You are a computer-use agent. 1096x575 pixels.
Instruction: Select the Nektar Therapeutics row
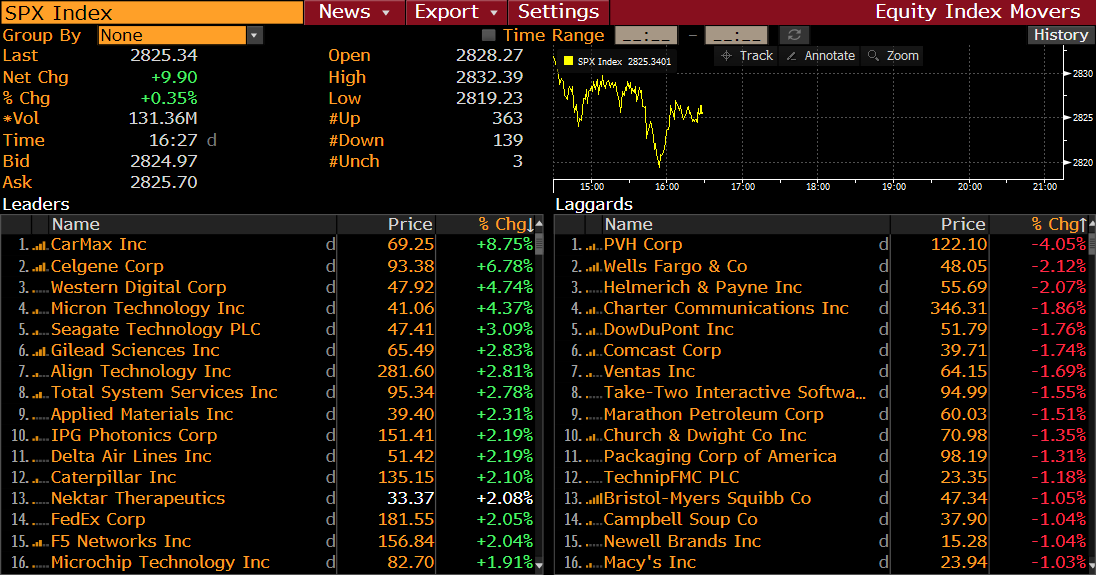(268, 499)
